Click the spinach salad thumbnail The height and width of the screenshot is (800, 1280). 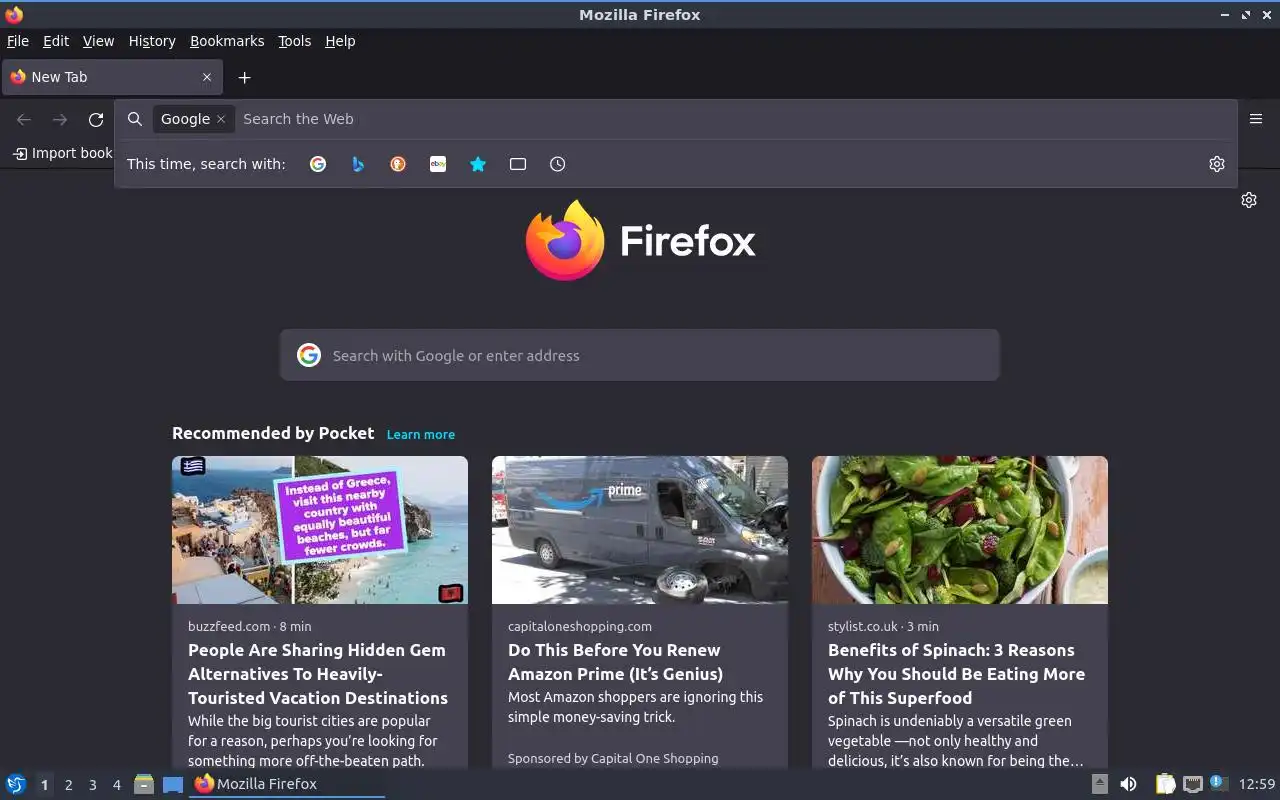[x=960, y=530]
